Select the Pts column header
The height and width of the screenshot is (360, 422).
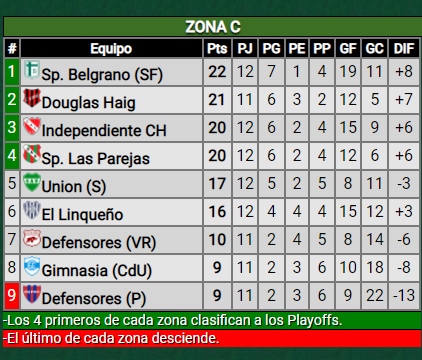click(x=217, y=48)
